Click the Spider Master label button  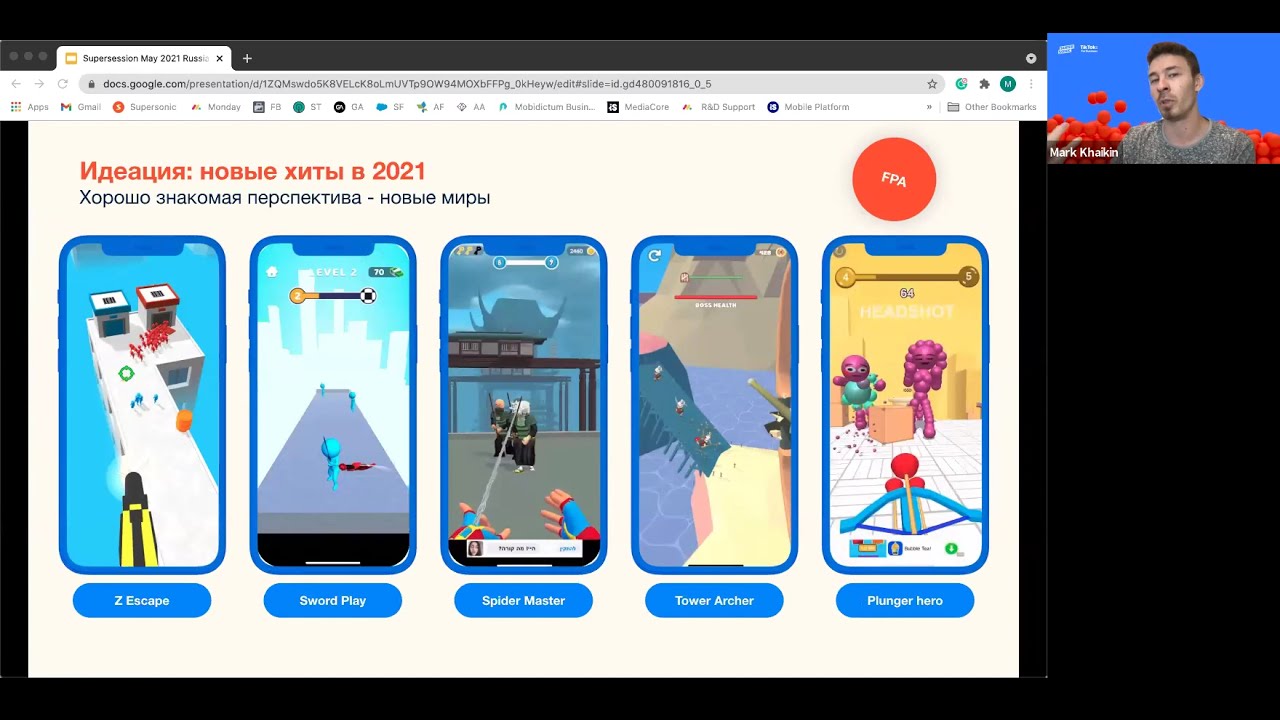coord(523,600)
